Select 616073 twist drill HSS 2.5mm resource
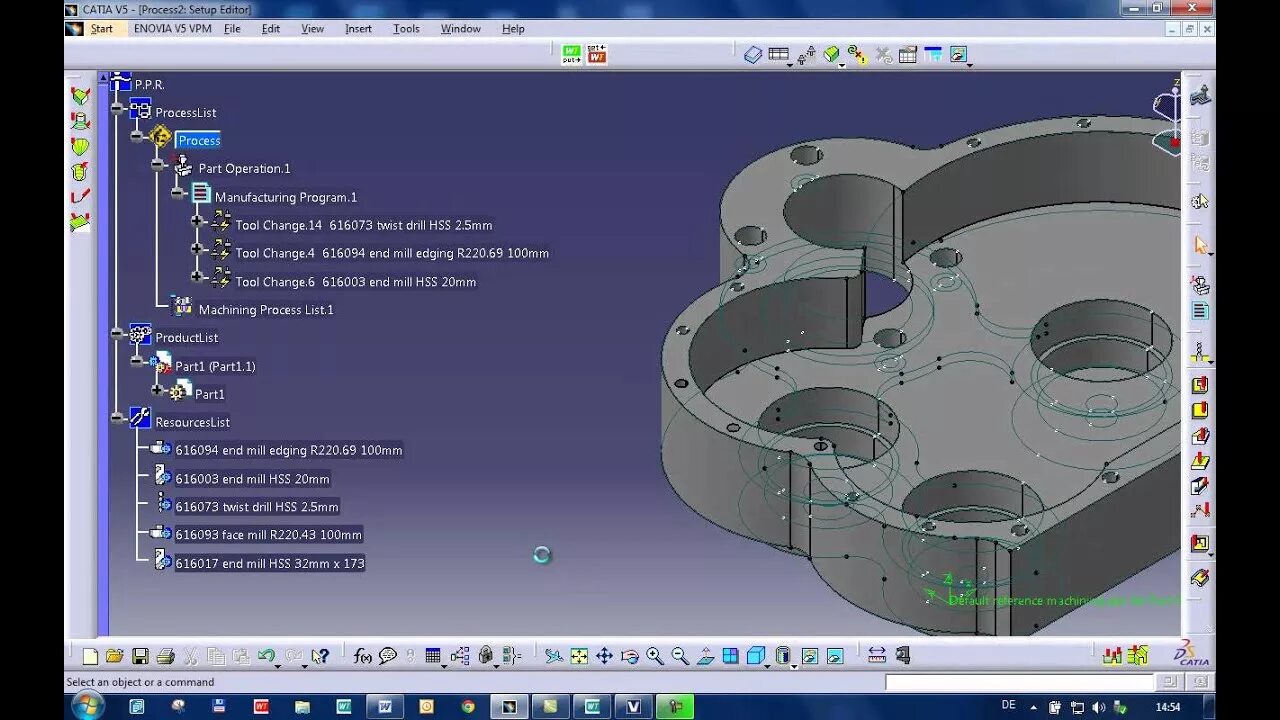1280x720 pixels. tap(257, 507)
